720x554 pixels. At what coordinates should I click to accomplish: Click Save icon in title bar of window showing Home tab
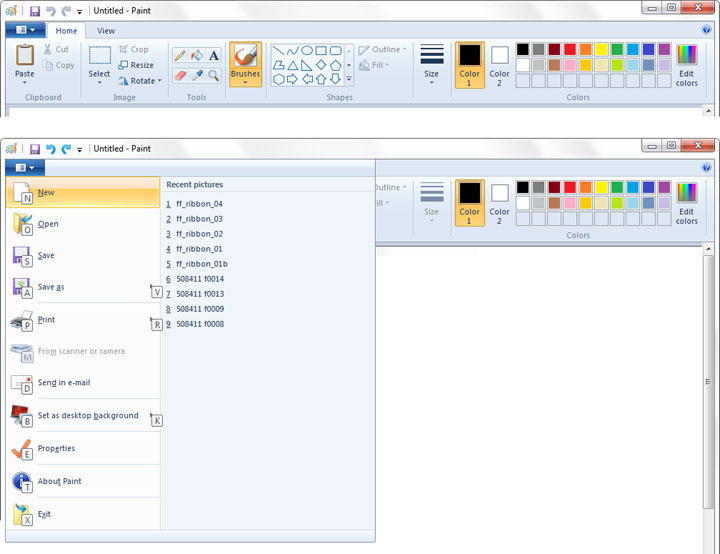(x=35, y=11)
